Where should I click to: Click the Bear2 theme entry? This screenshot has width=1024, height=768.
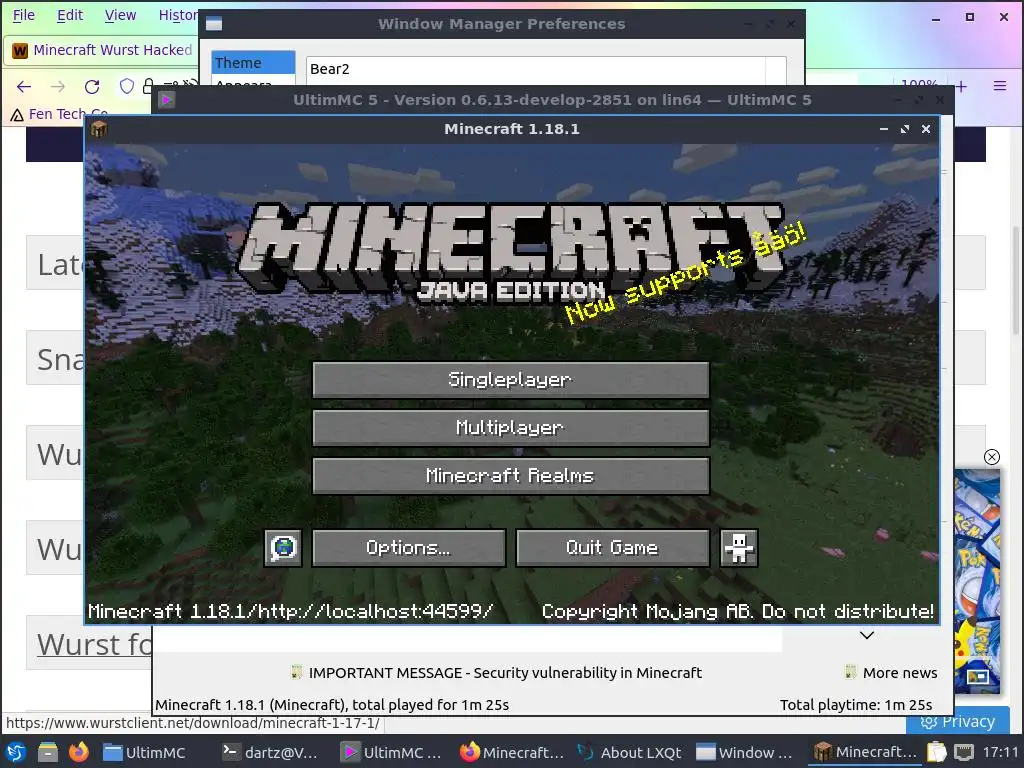click(536, 69)
